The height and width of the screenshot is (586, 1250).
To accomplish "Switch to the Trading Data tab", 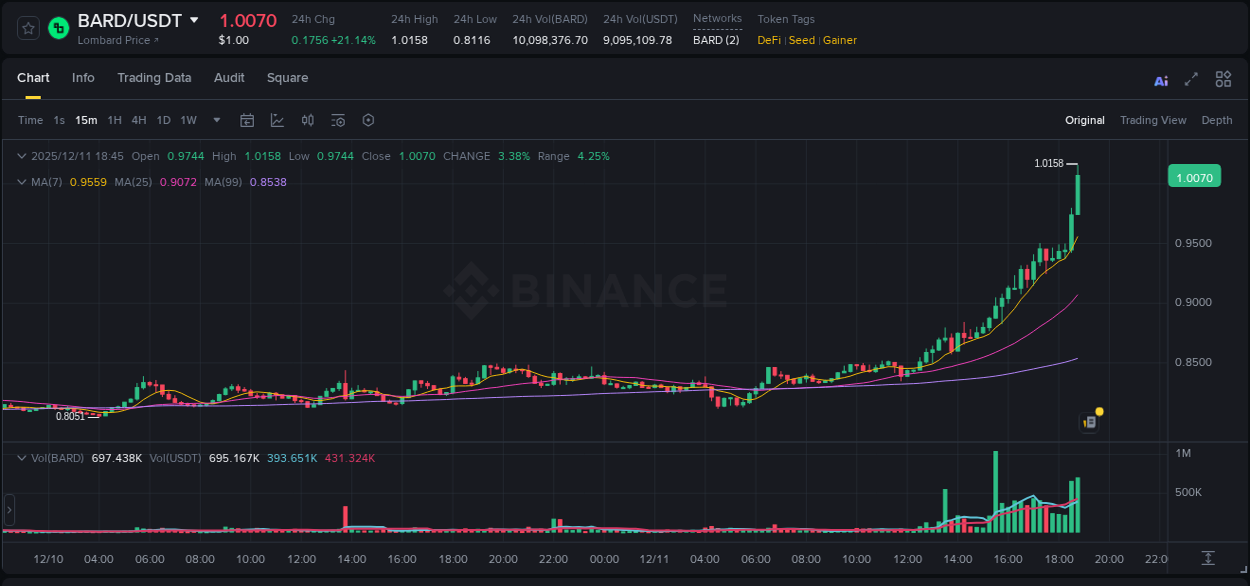I will tap(154, 78).
